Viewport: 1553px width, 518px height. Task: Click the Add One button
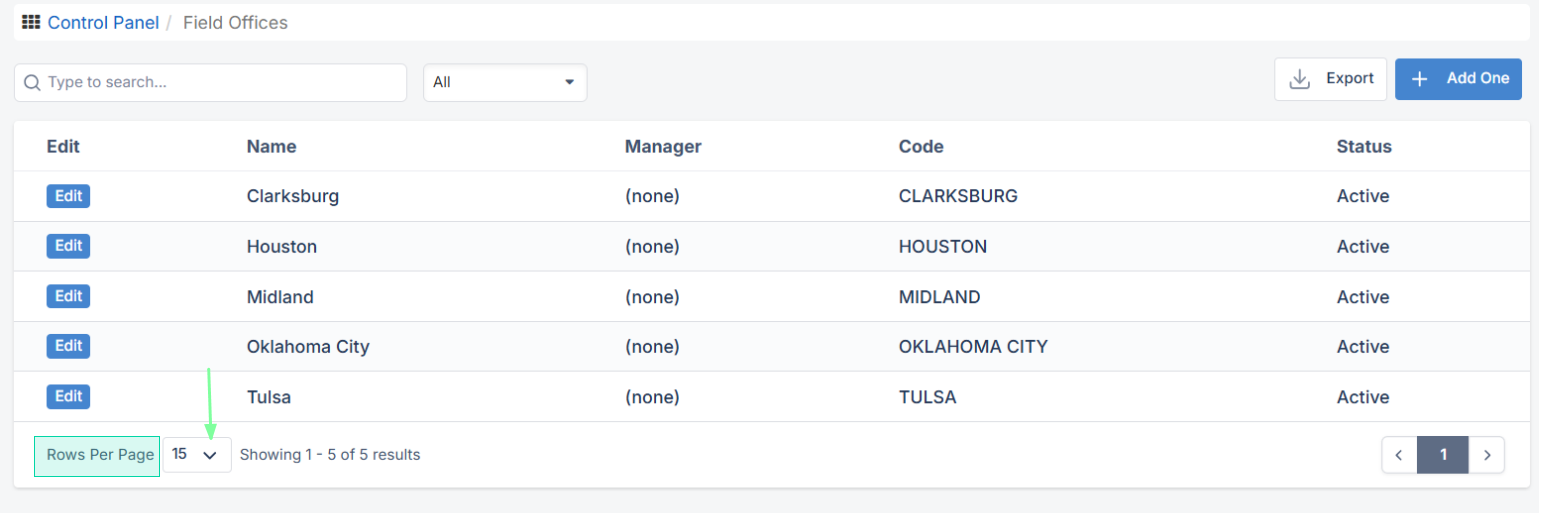coord(1458,79)
